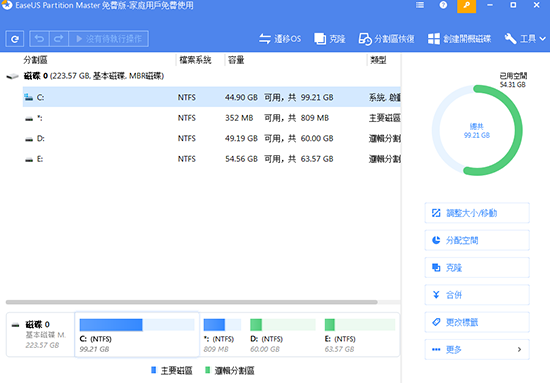Viewport: 550px width, 383px height.
Task: Click the Allocate Space pie icon
Action: coord(436,240)
